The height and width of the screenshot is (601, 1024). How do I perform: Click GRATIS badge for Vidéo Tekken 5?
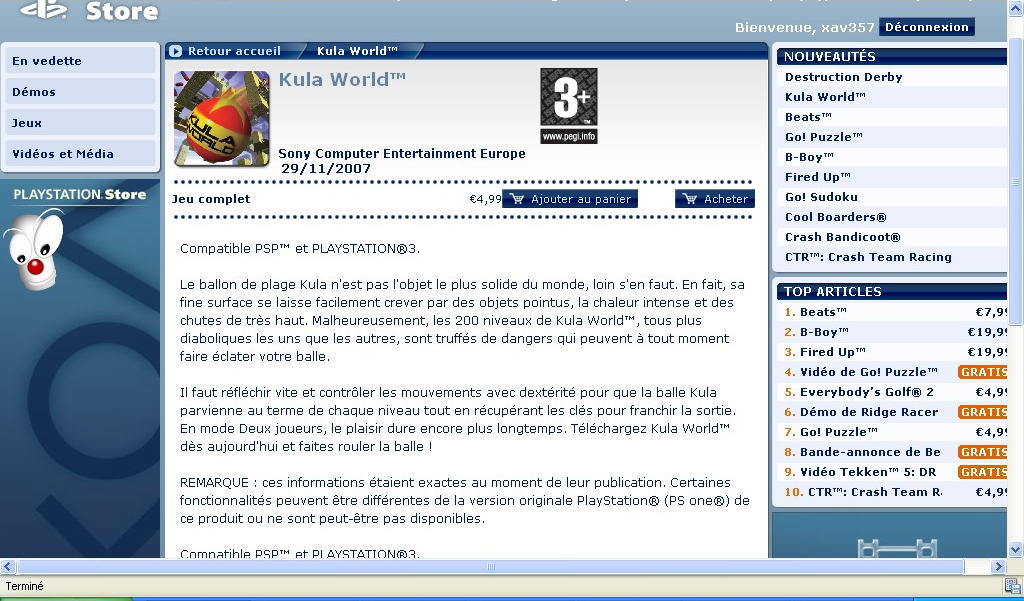pyautogui.click(x=982, y=472)
